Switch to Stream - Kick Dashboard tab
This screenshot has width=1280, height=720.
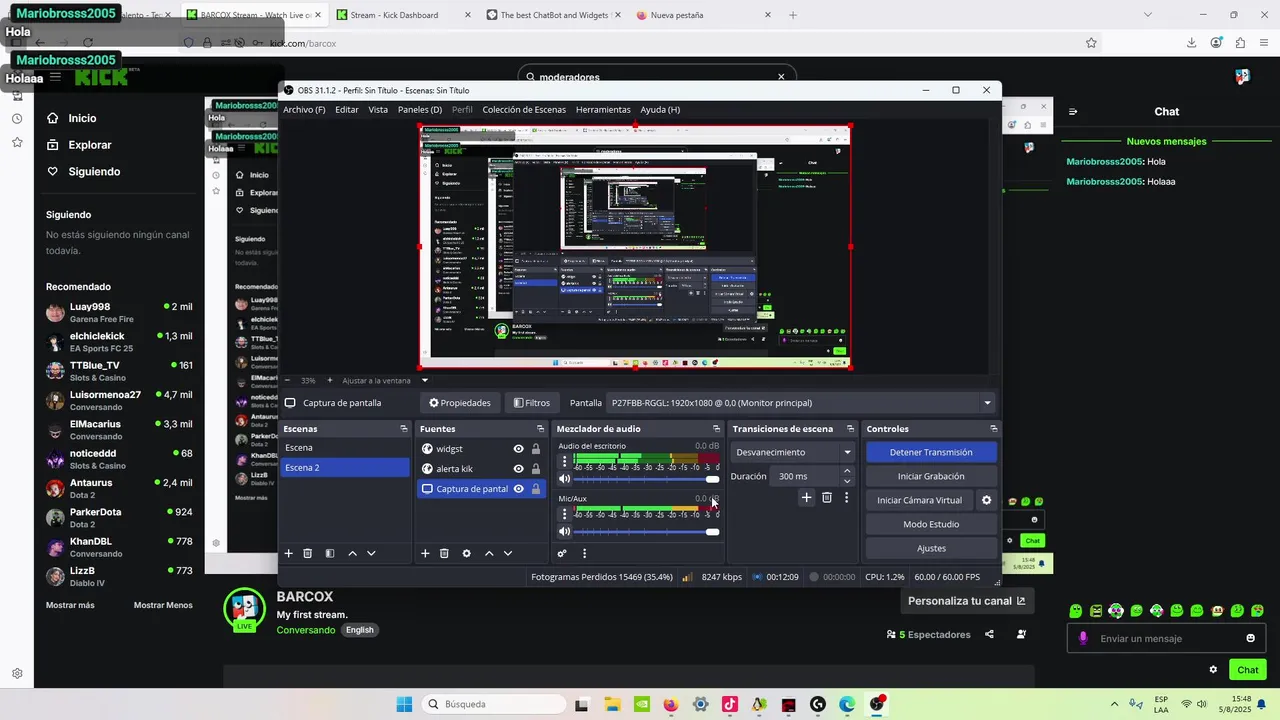click(402, 15)
